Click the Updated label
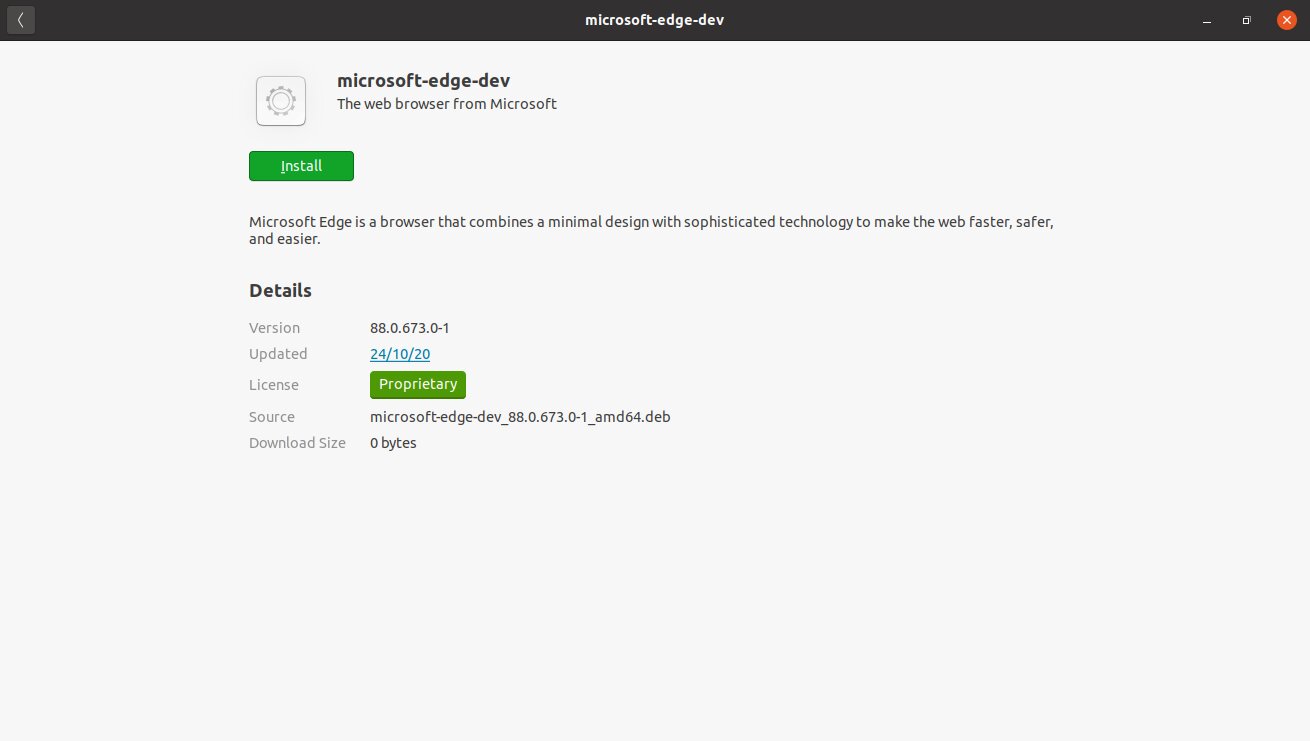Screen dimensions: 1310x741 point(278,354)
